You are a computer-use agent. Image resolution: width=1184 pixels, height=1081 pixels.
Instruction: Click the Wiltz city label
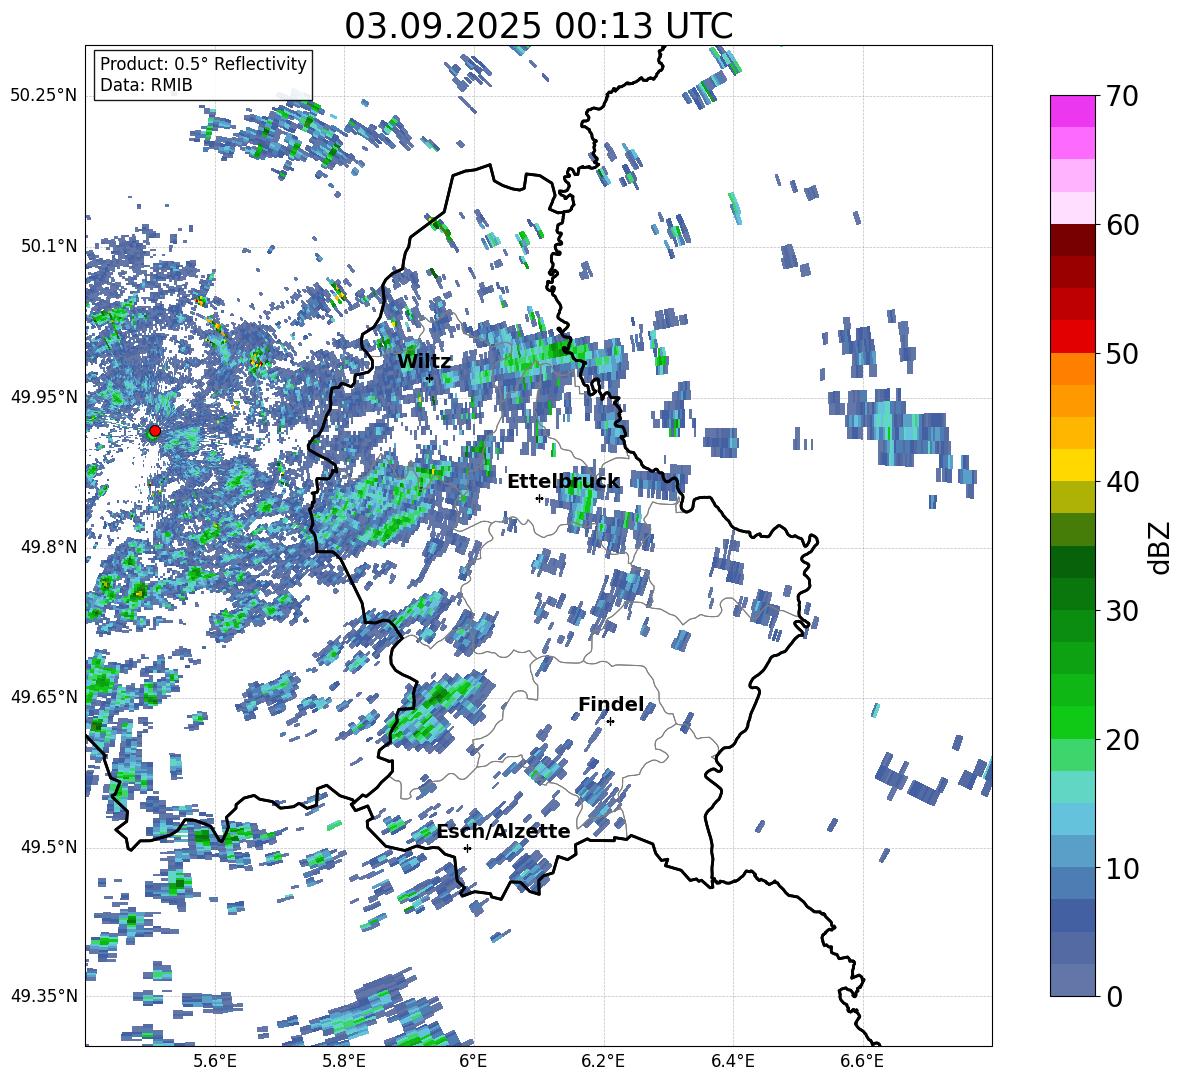424,362
